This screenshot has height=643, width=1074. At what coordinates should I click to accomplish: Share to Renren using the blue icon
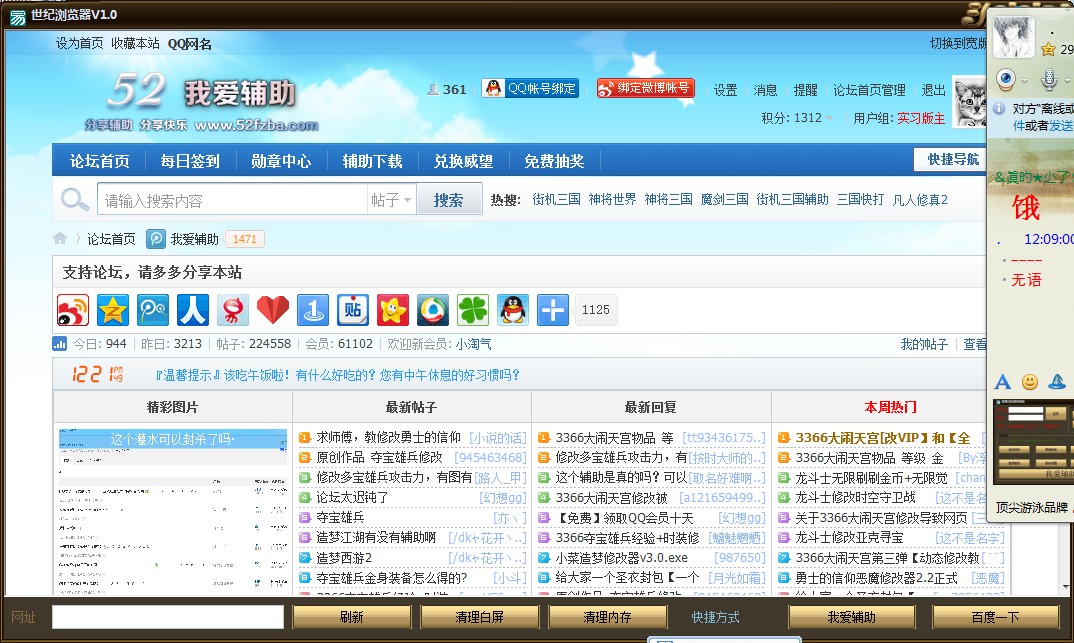[x=193, y=310]
